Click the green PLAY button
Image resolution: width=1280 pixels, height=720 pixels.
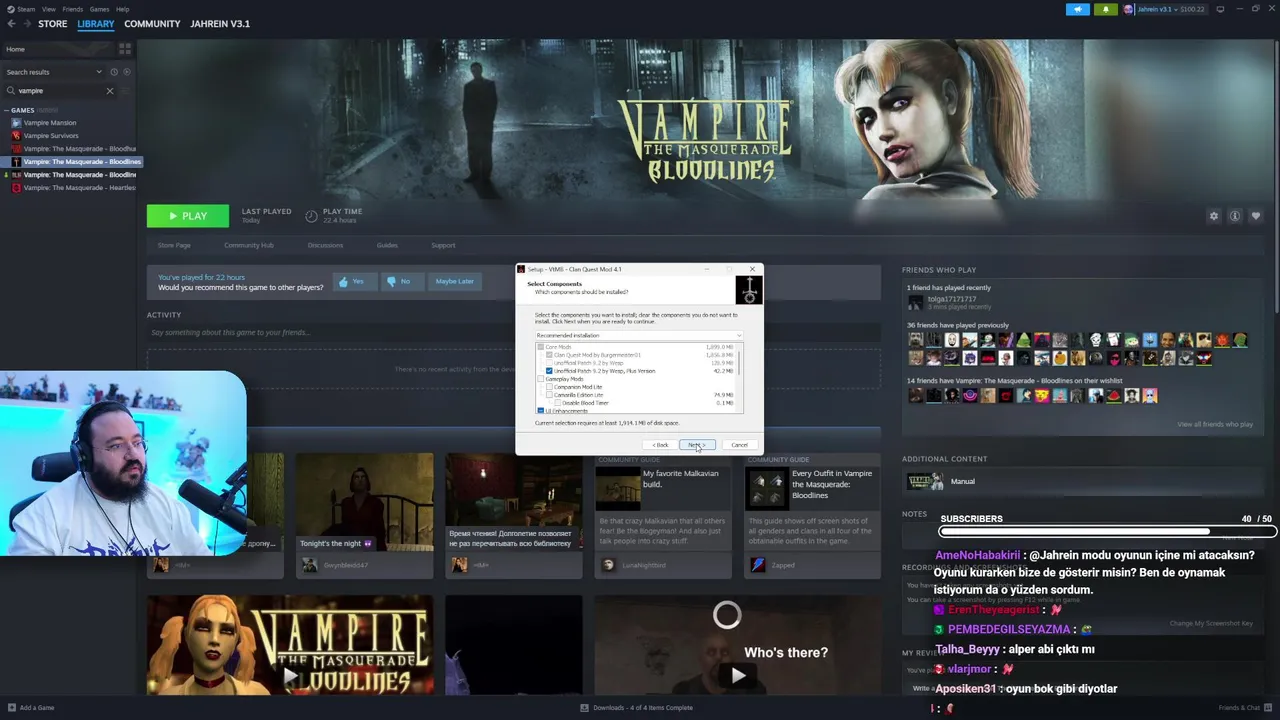click(188, 216)
